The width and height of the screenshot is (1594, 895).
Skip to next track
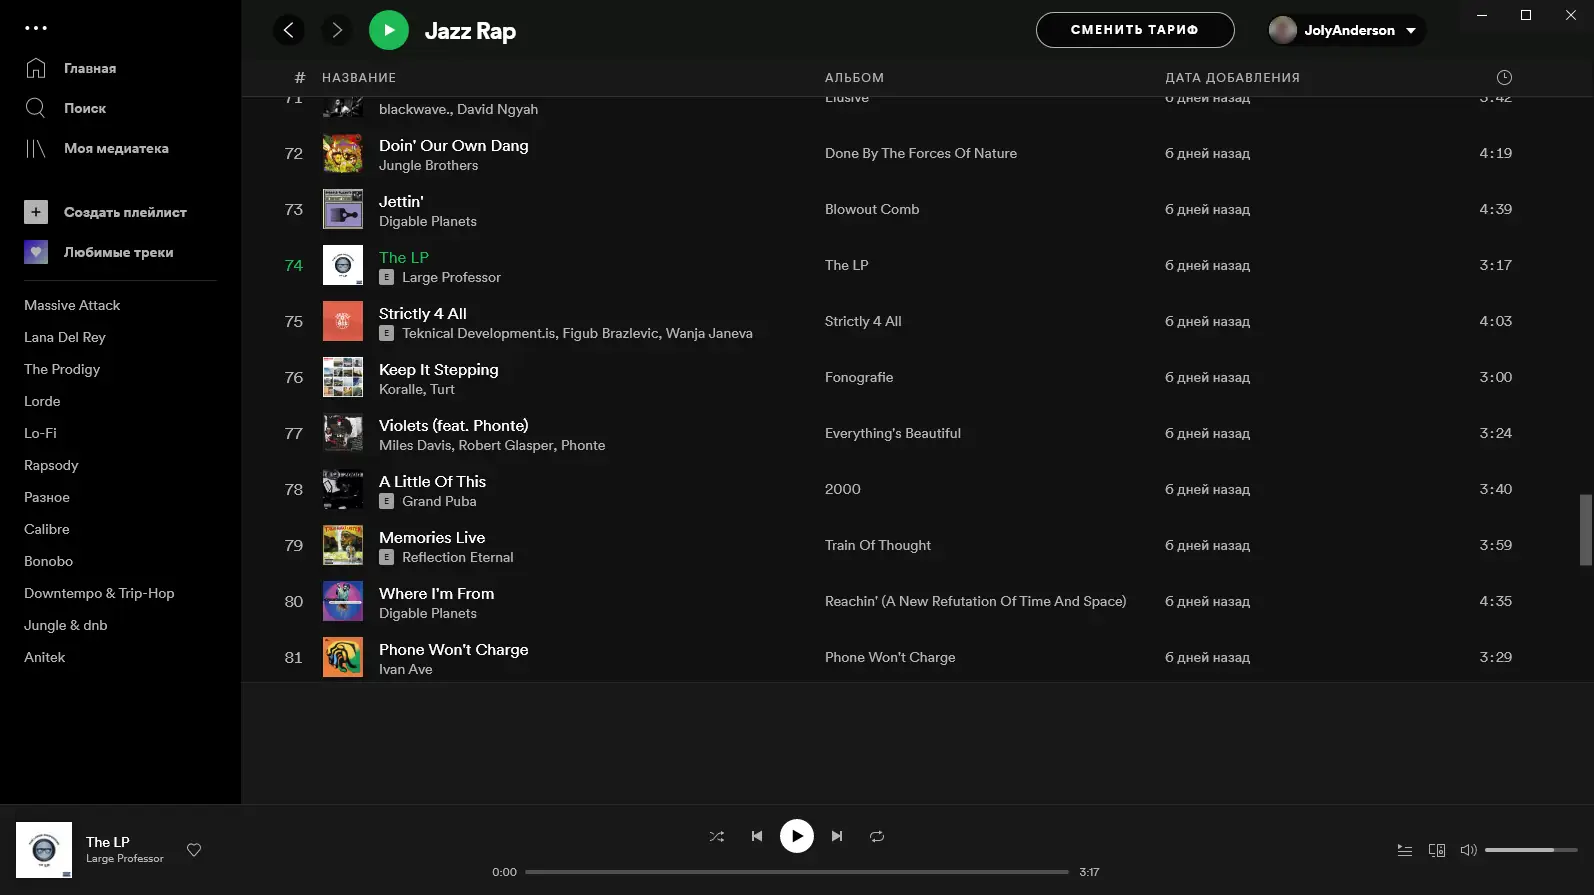837,836
